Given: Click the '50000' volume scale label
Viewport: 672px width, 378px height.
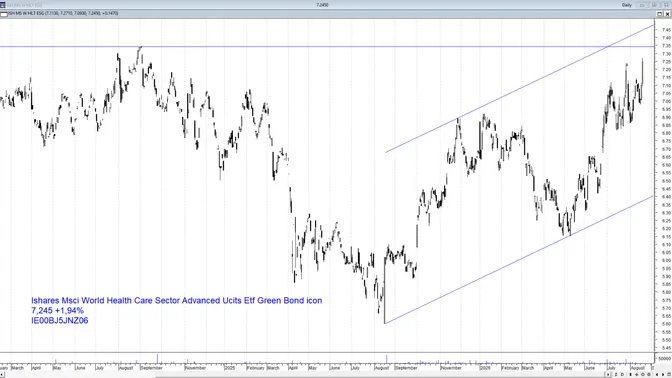Looking at the screenshot, I should [665, 358].
